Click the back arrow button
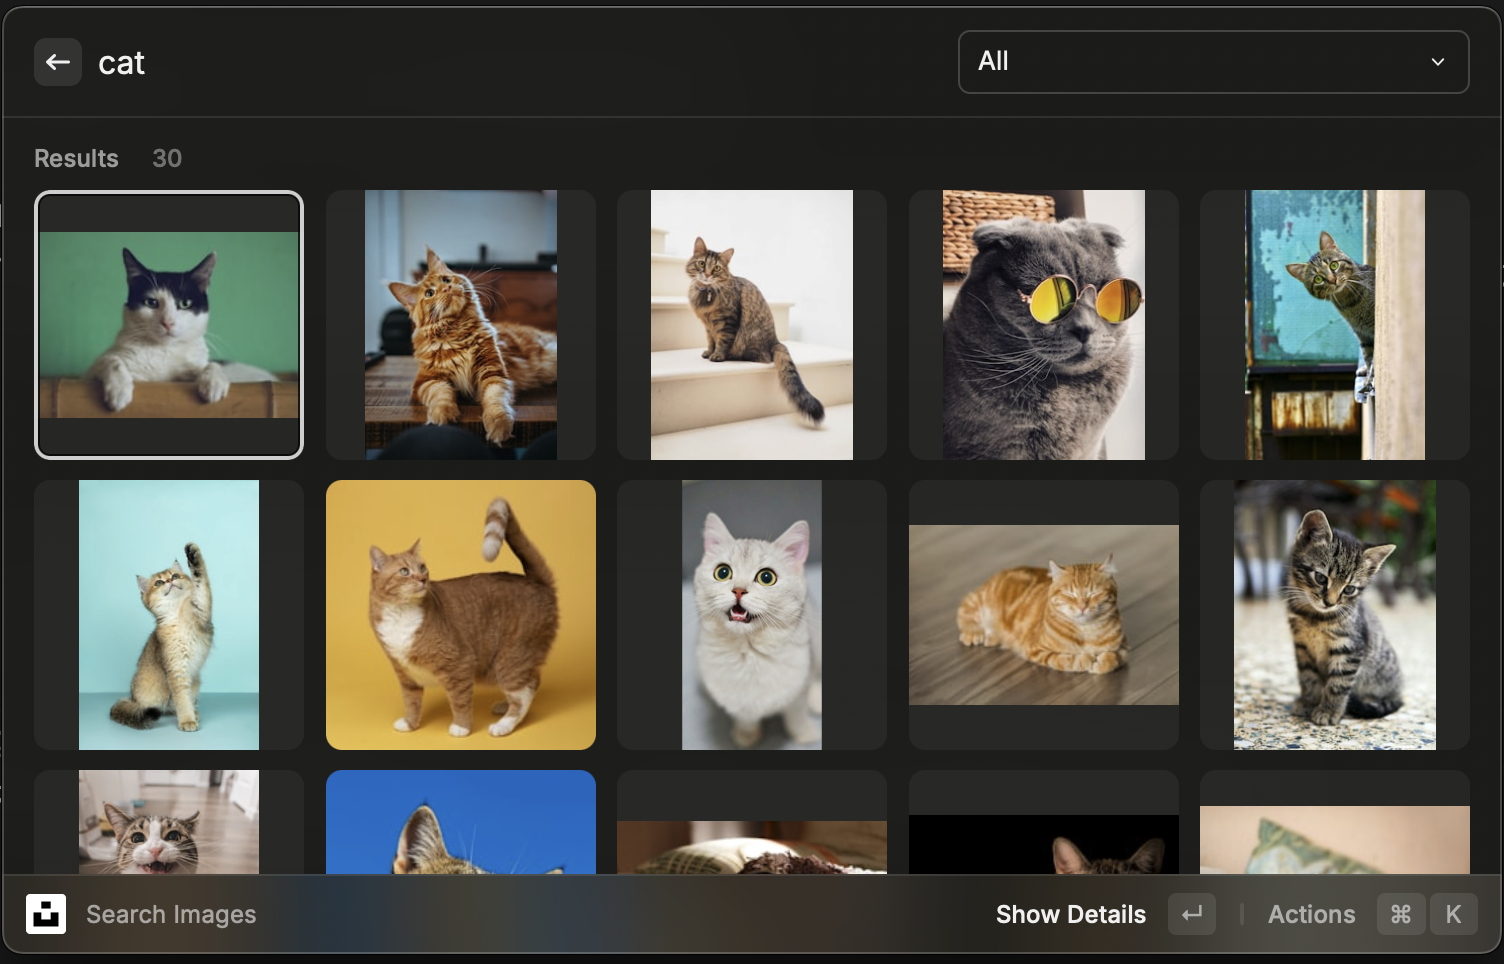 pyautogui.click(x=58, y=62)
